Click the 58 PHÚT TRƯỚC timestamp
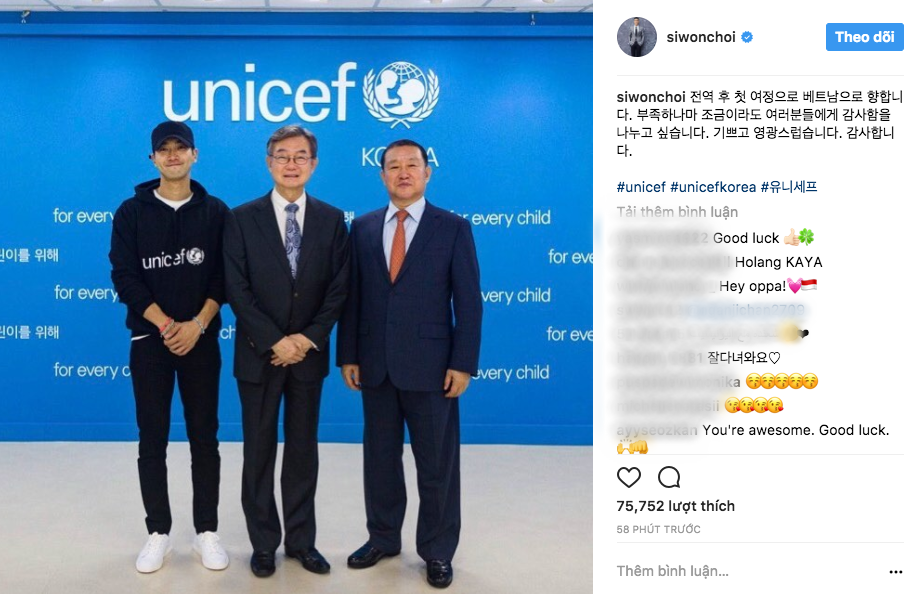This screenshot has height=594, width=917. click(659, 529)
